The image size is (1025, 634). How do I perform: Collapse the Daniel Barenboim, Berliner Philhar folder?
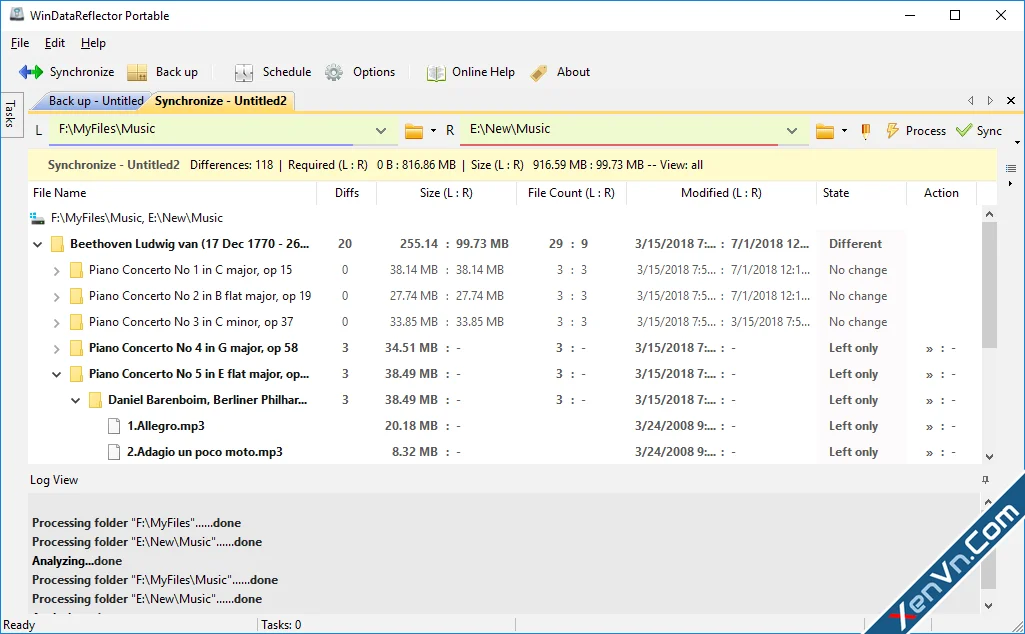[x=76, y=401]
